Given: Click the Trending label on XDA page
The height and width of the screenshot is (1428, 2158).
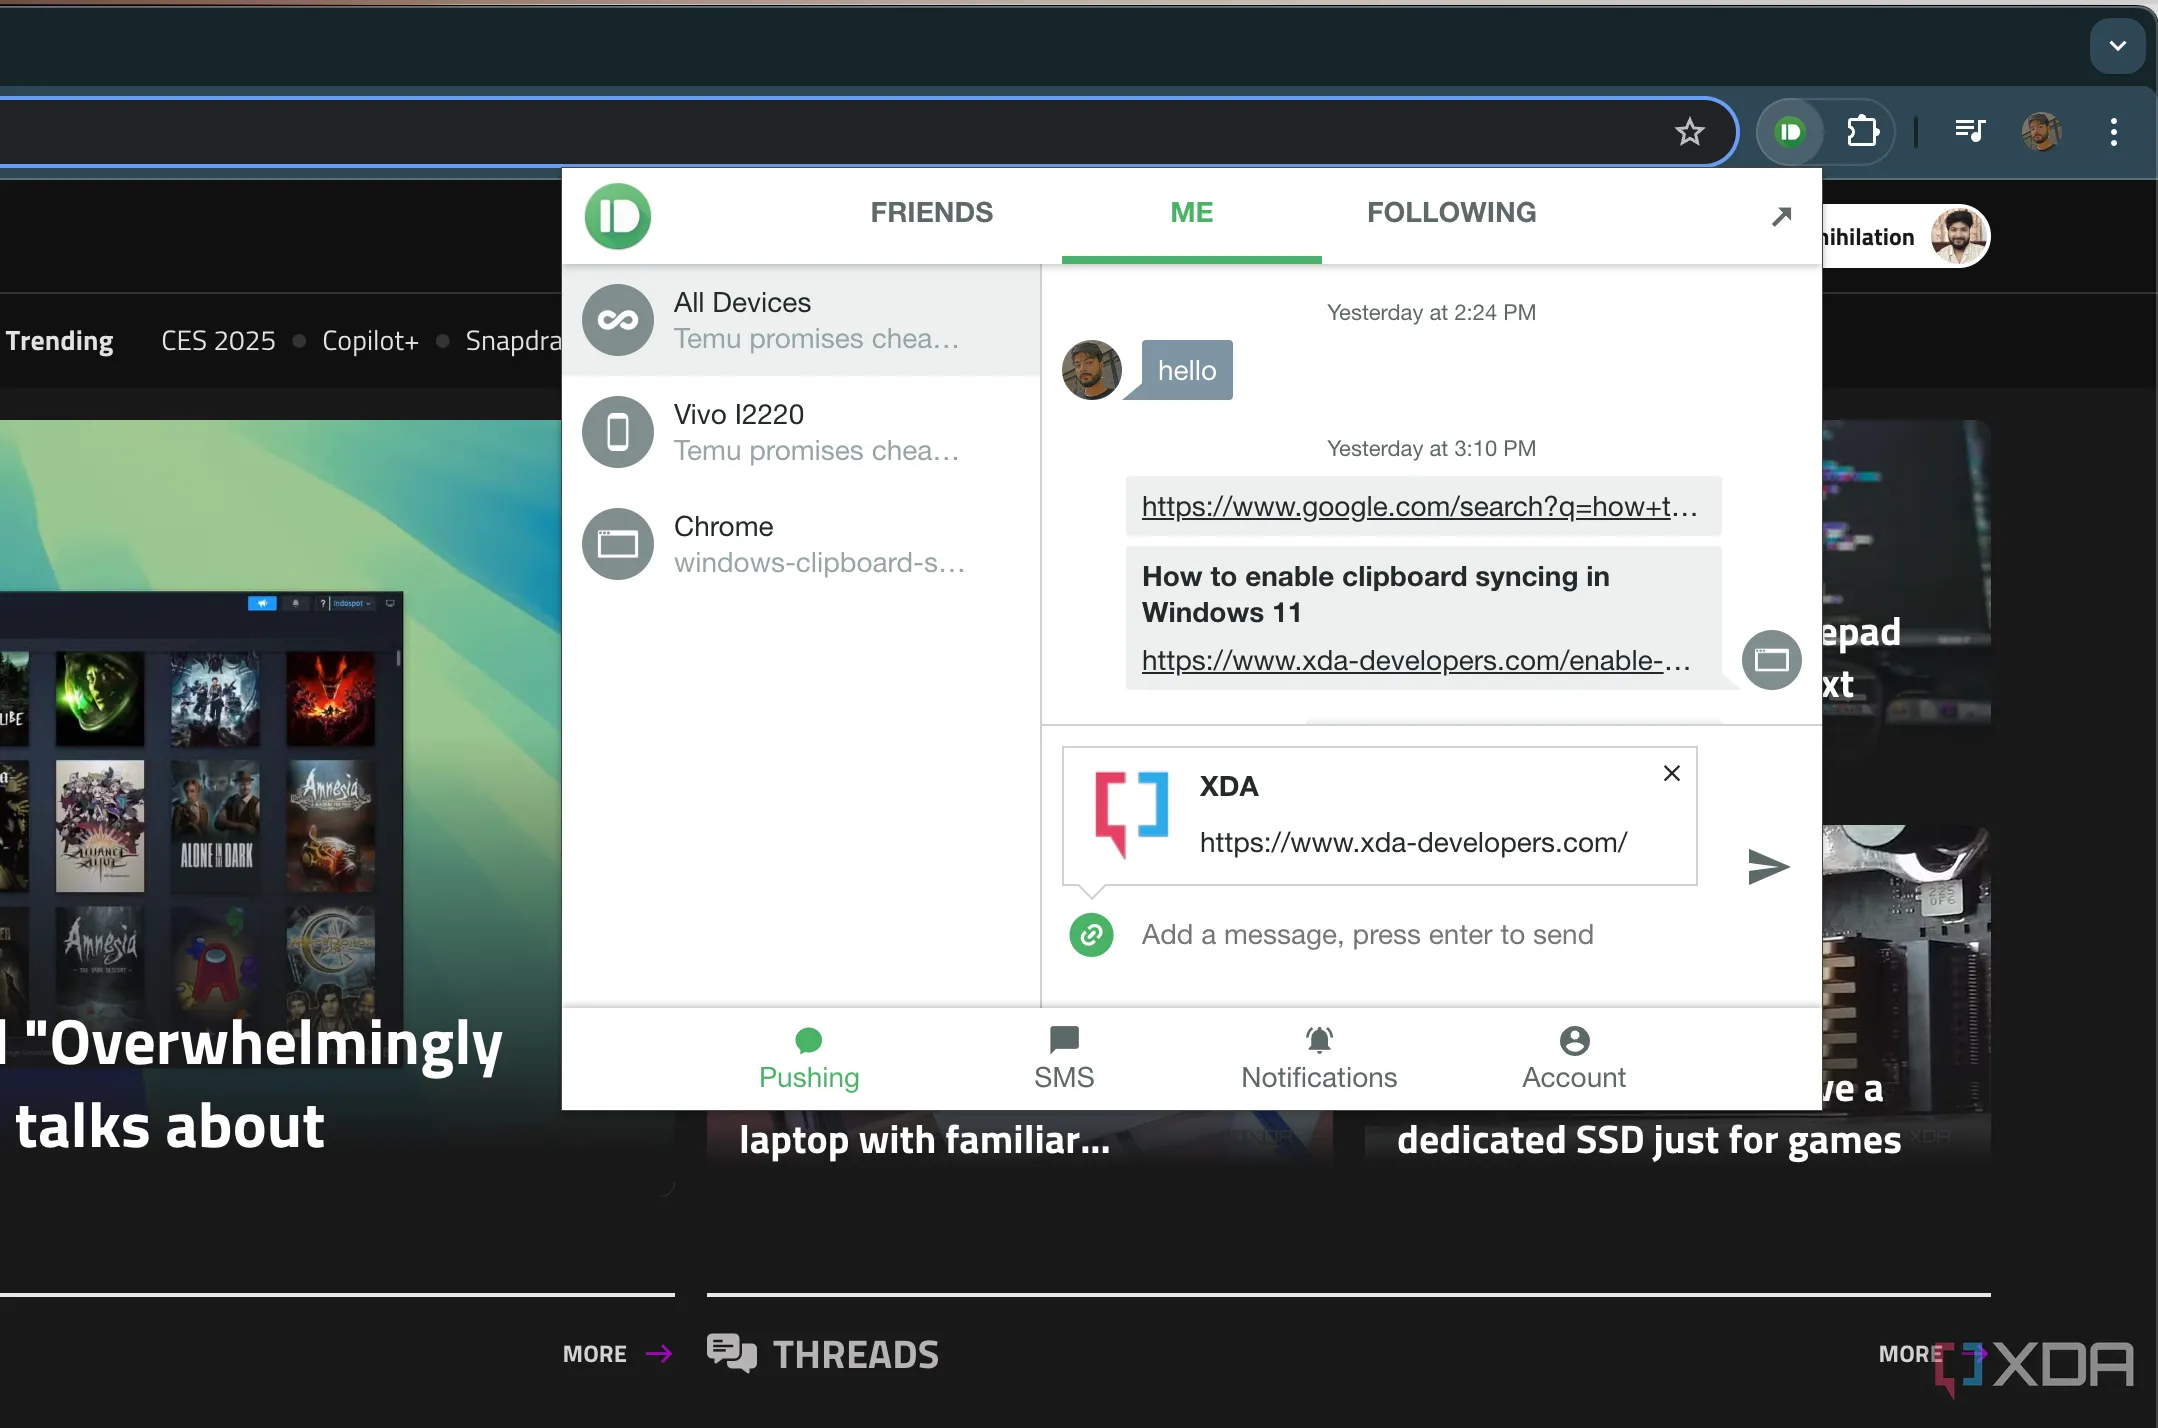Looking at the screenshot, I should (59, 341).
